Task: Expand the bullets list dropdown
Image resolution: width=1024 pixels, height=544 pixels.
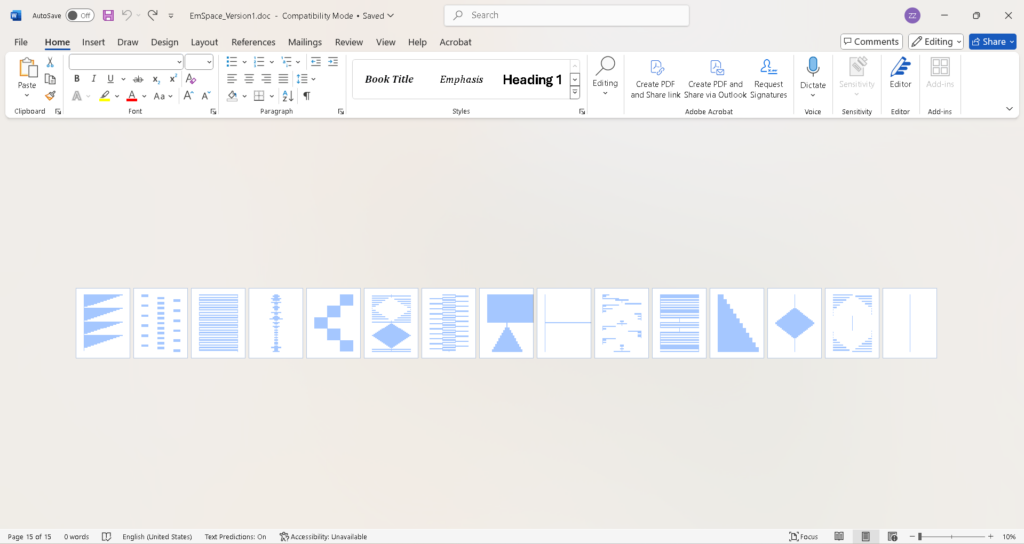Action: (244, 62)
